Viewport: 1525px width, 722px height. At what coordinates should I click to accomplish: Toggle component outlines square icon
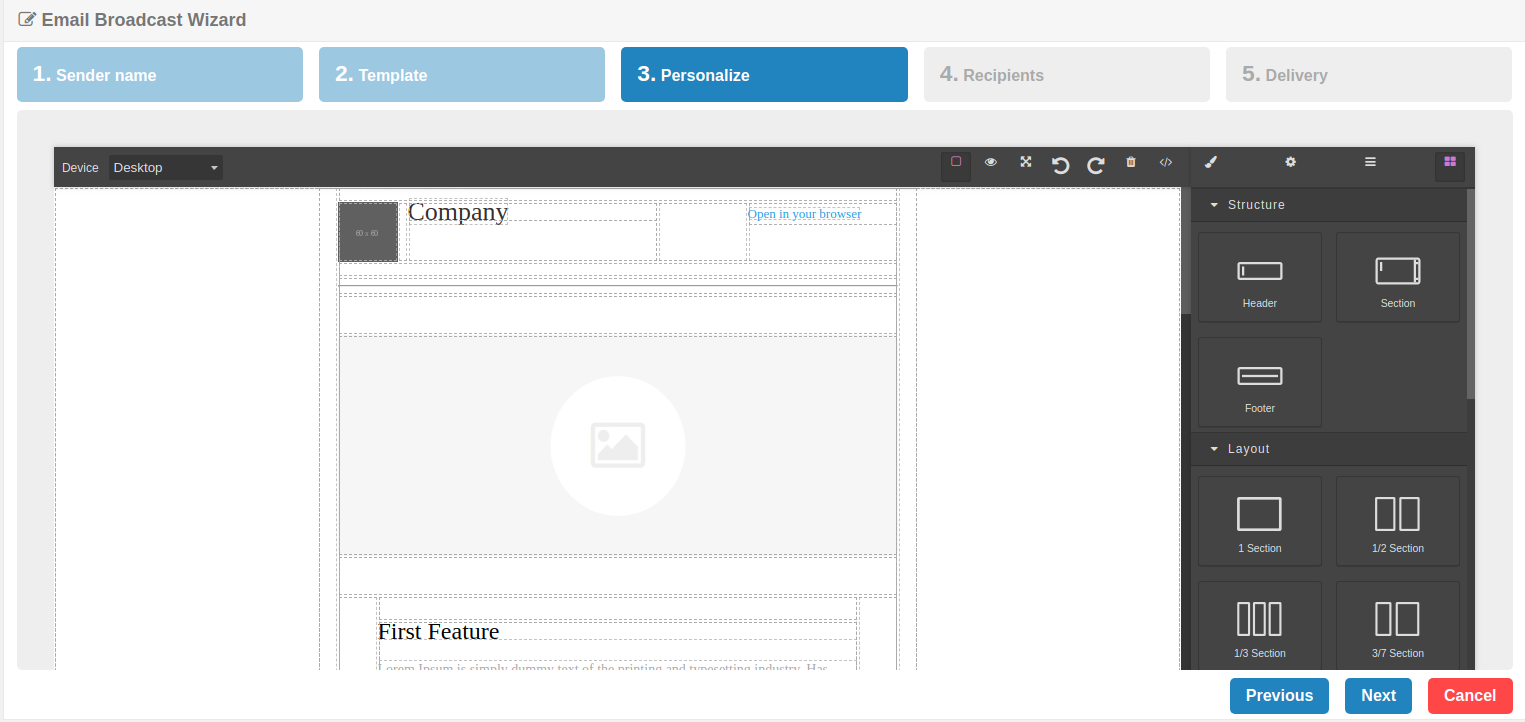(x=956, y=162)
